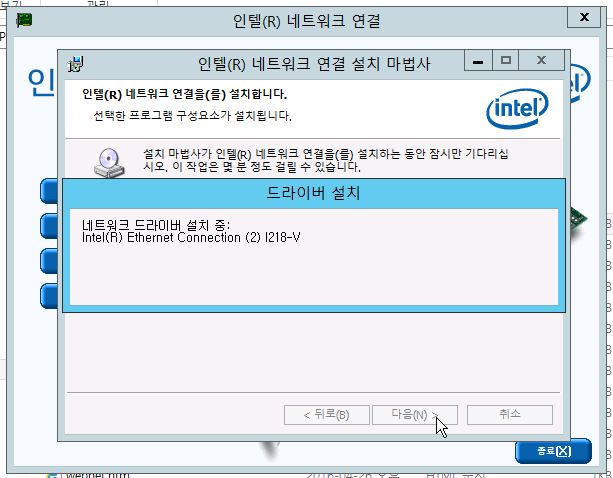Click the text 선택한 프로그램 구성요소가 설치됩니다
613x478 pixels.
(192, 116)
